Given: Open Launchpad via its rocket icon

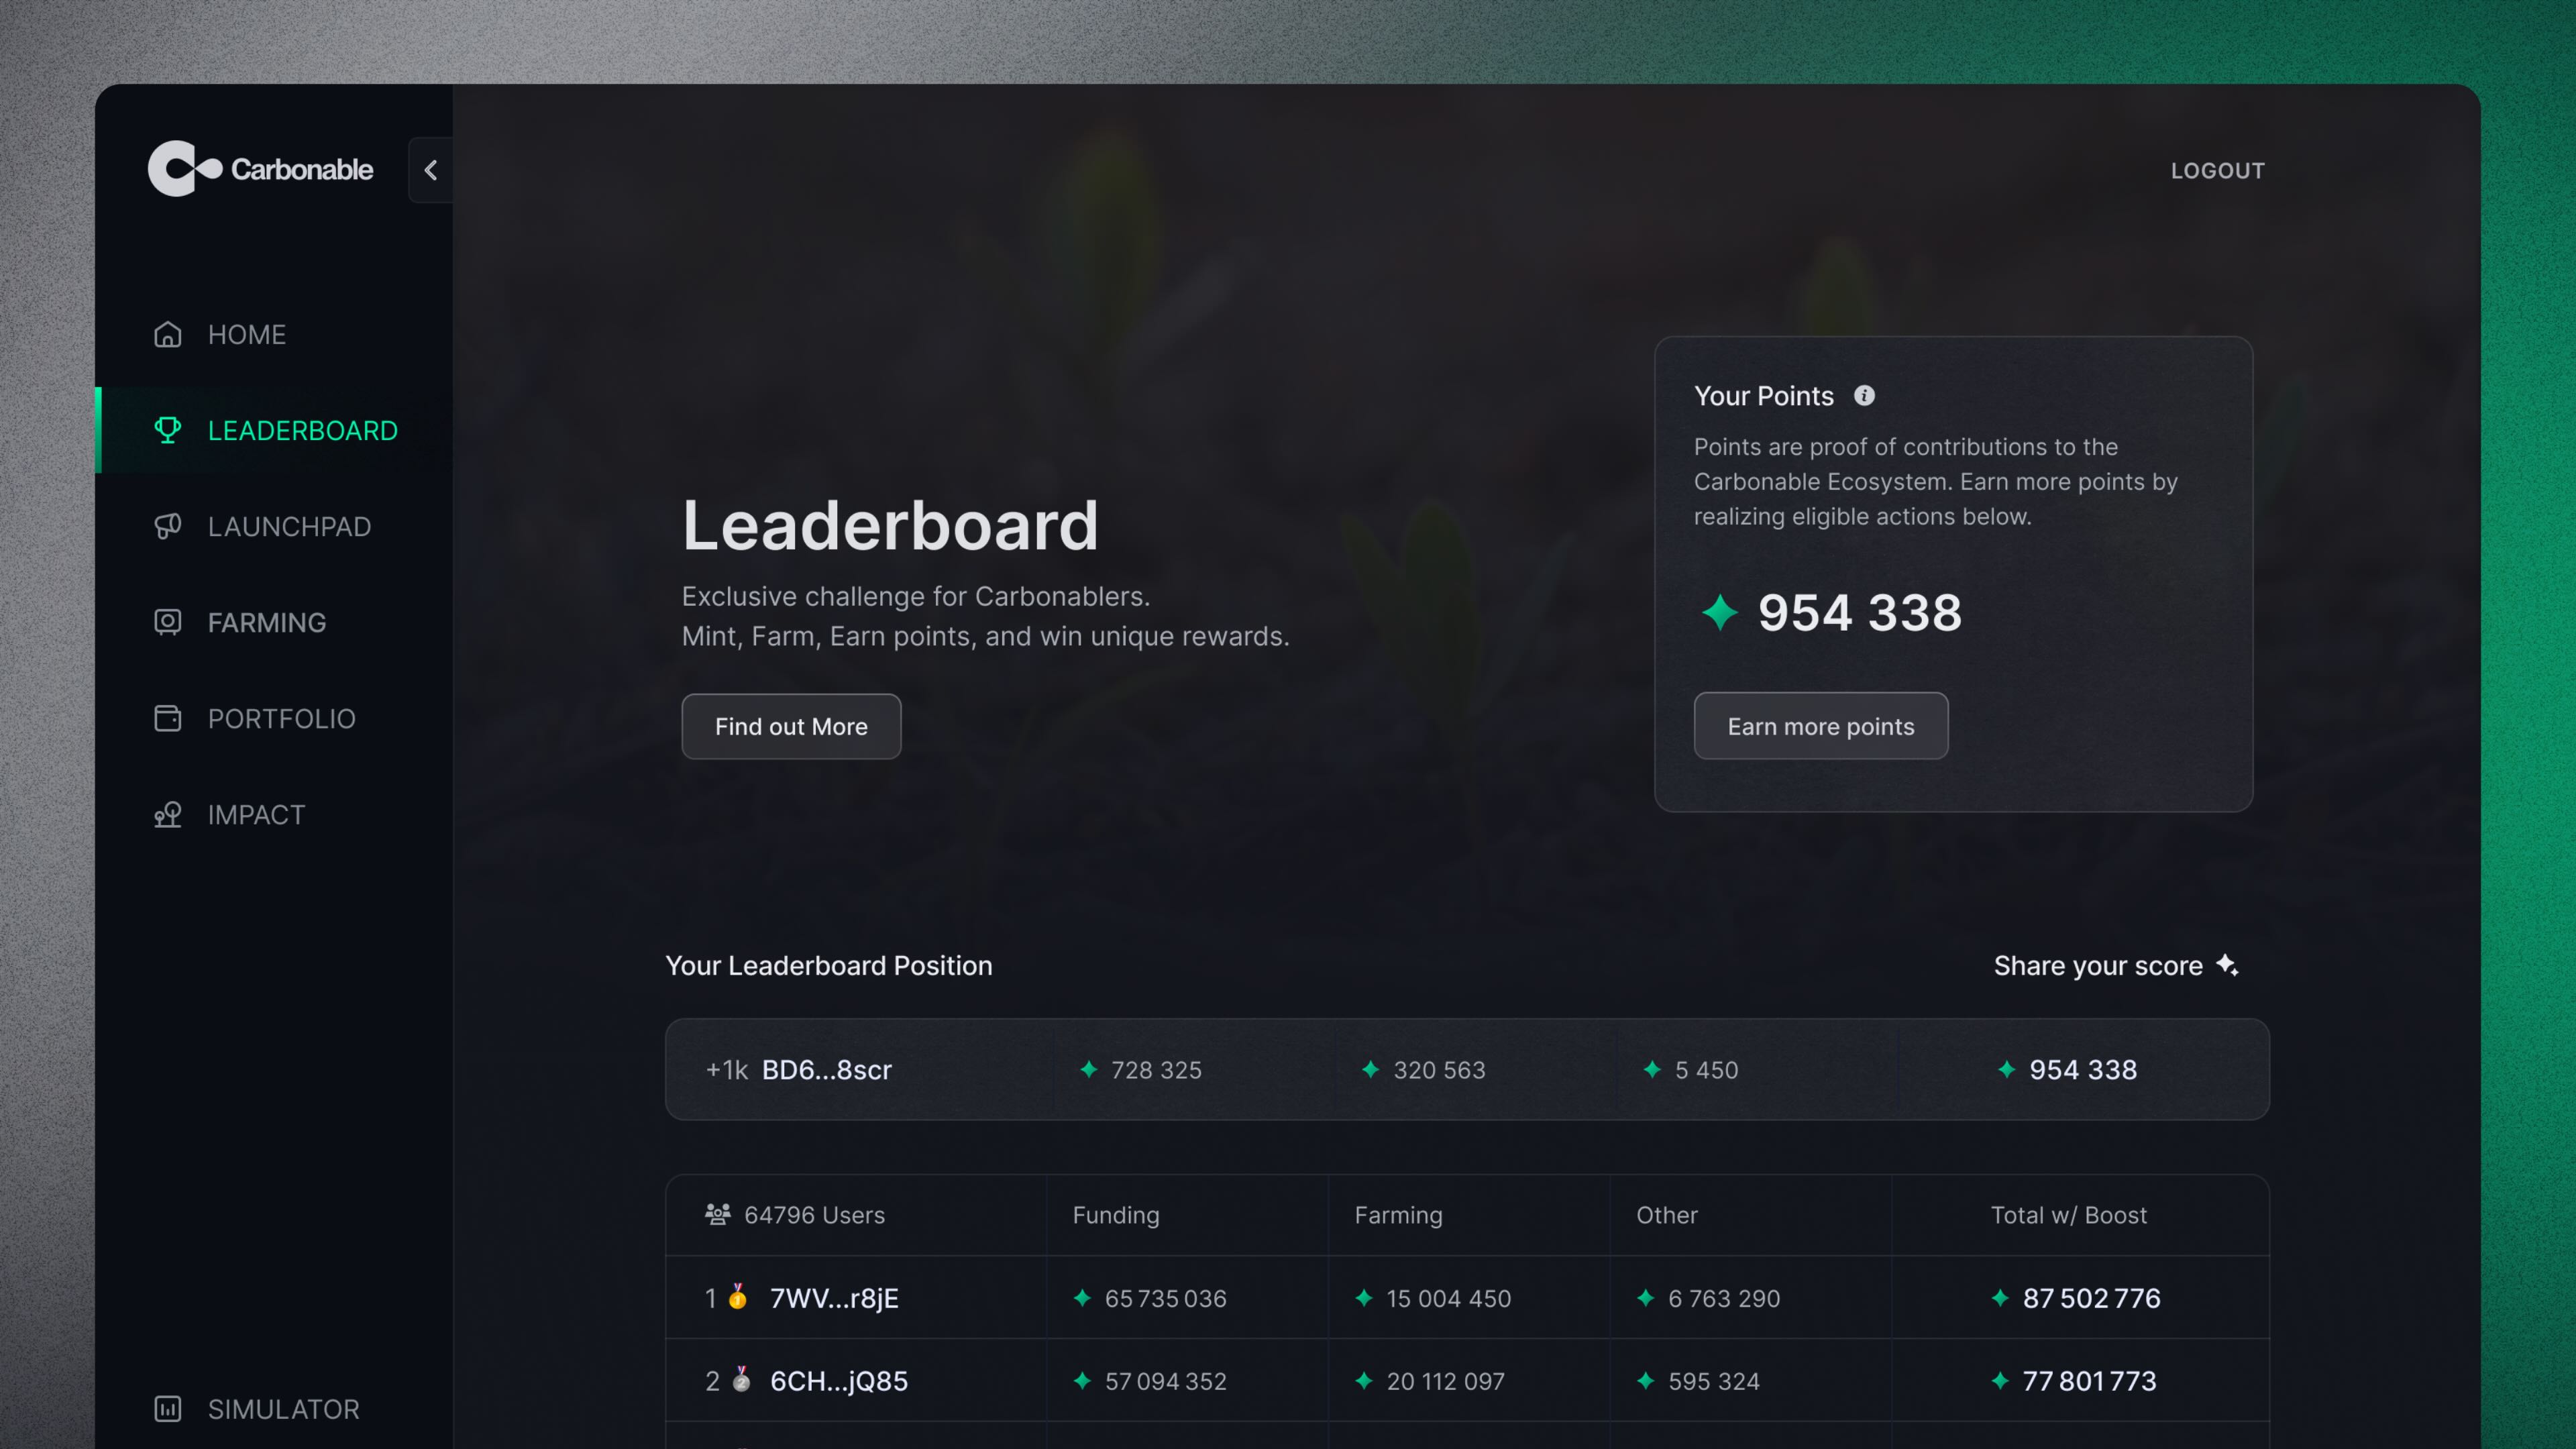Looking at the screenshot, I should coord(168,526).
